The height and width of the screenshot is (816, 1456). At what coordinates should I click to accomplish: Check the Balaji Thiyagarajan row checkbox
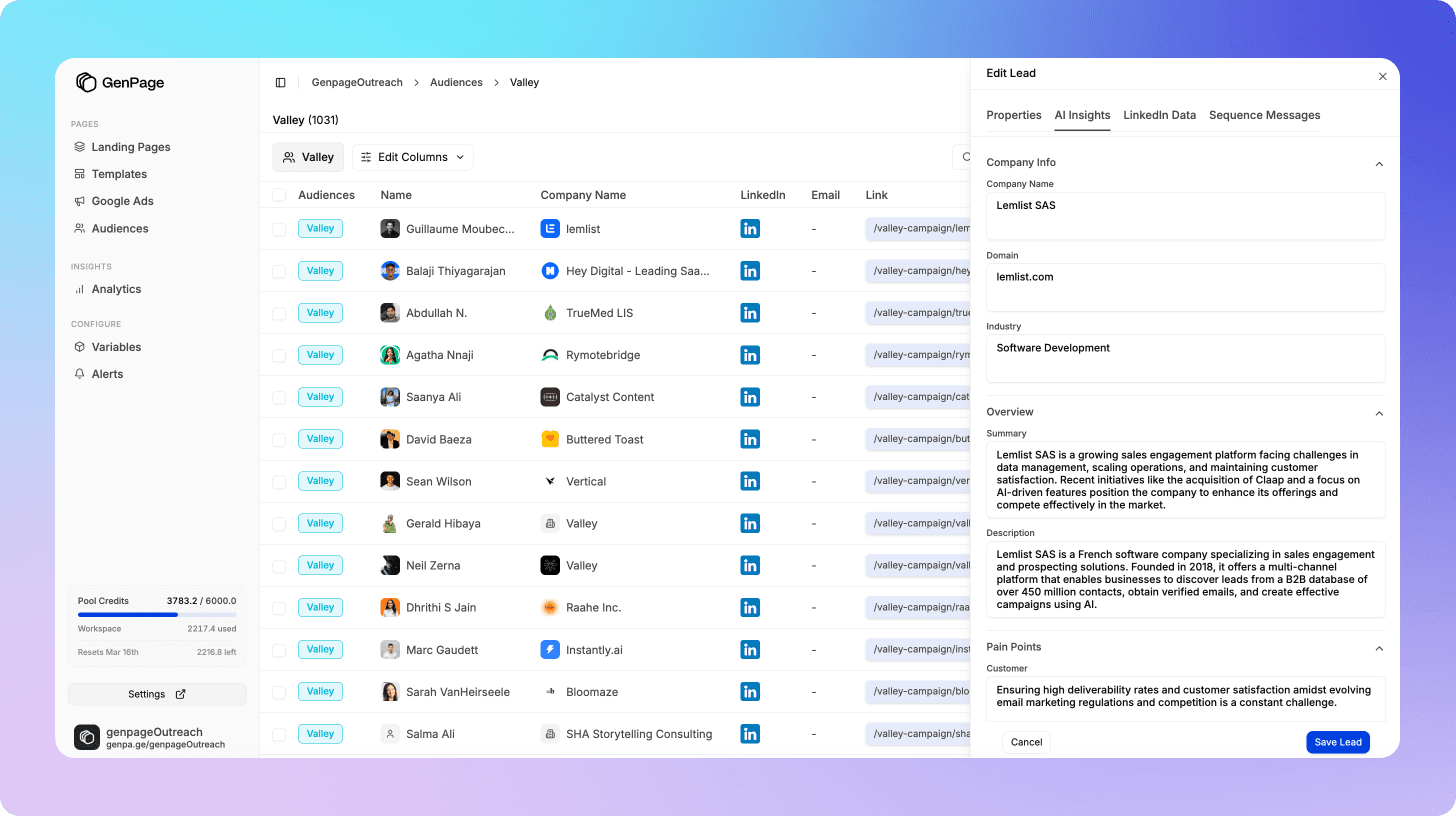coord(279,271)
